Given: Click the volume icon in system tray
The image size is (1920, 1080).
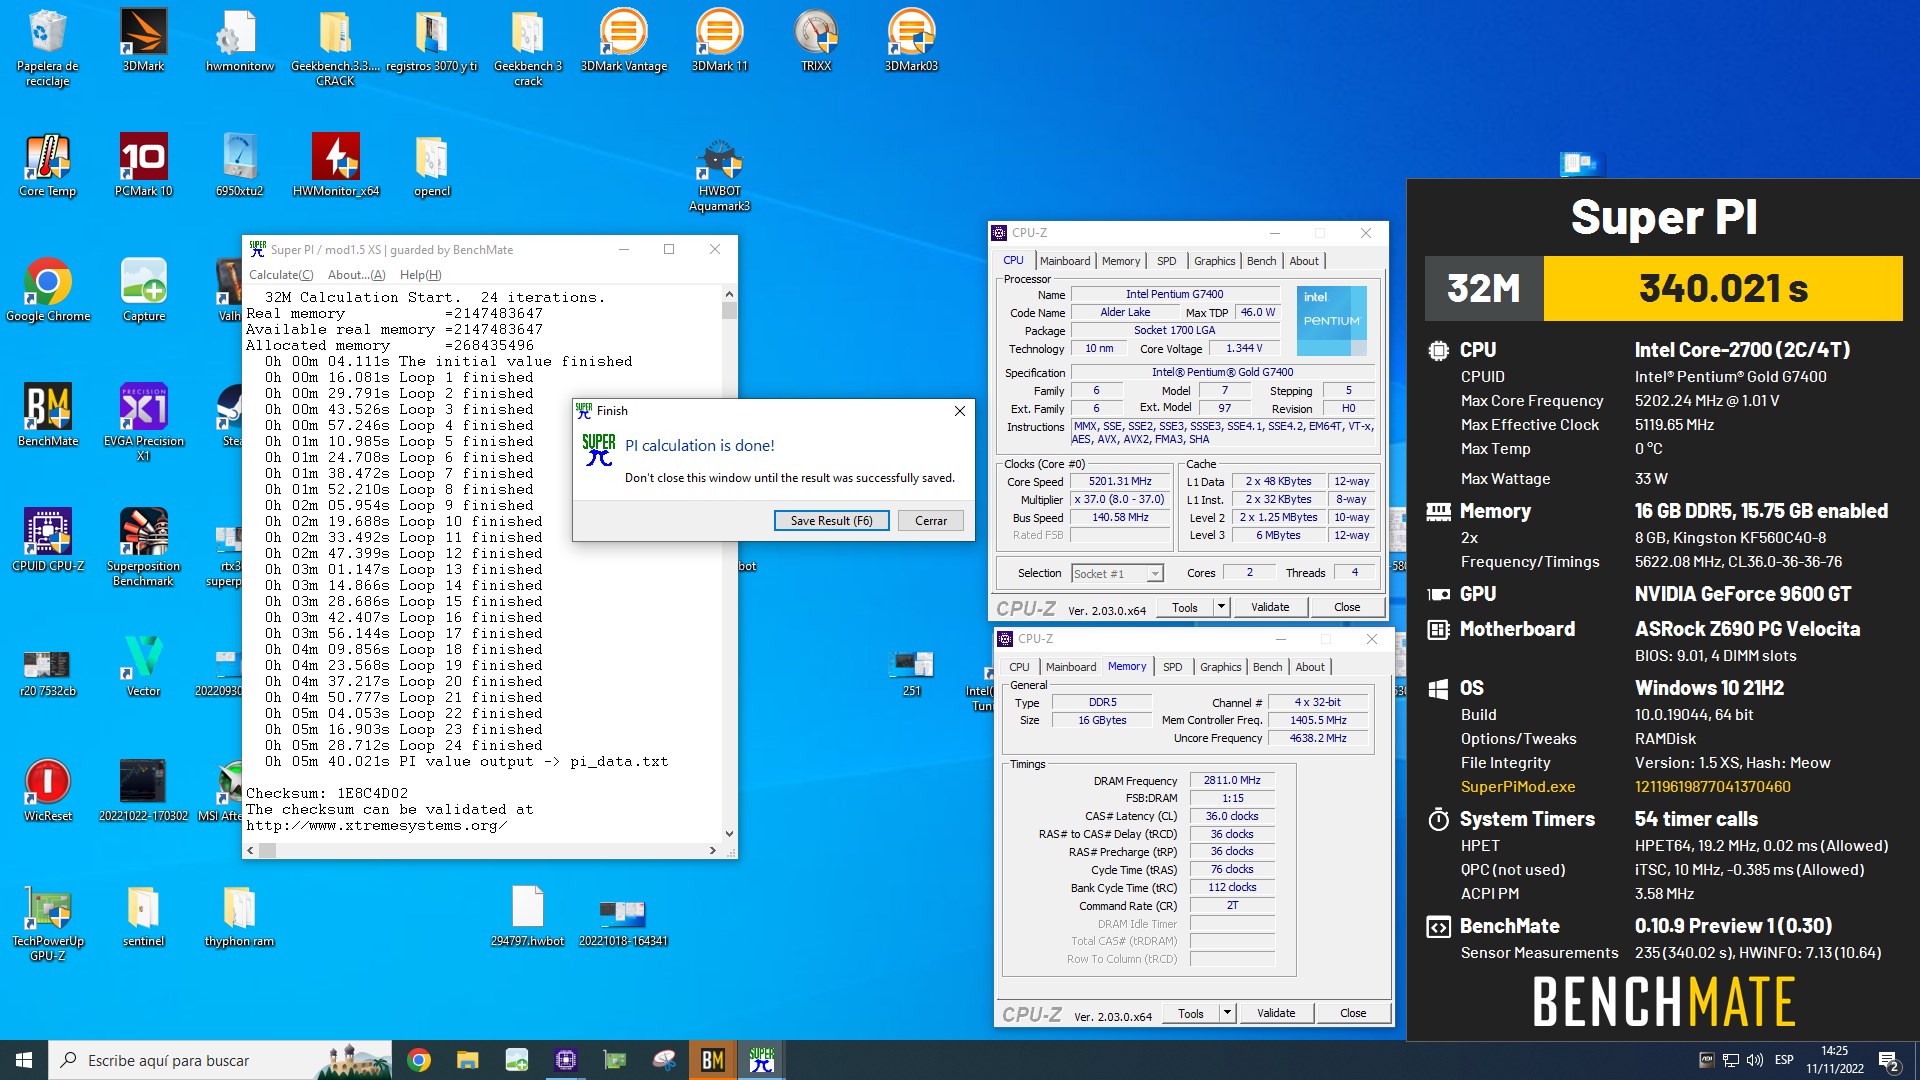Looking at the screenshot, I should click(x=1755, y=1060).
